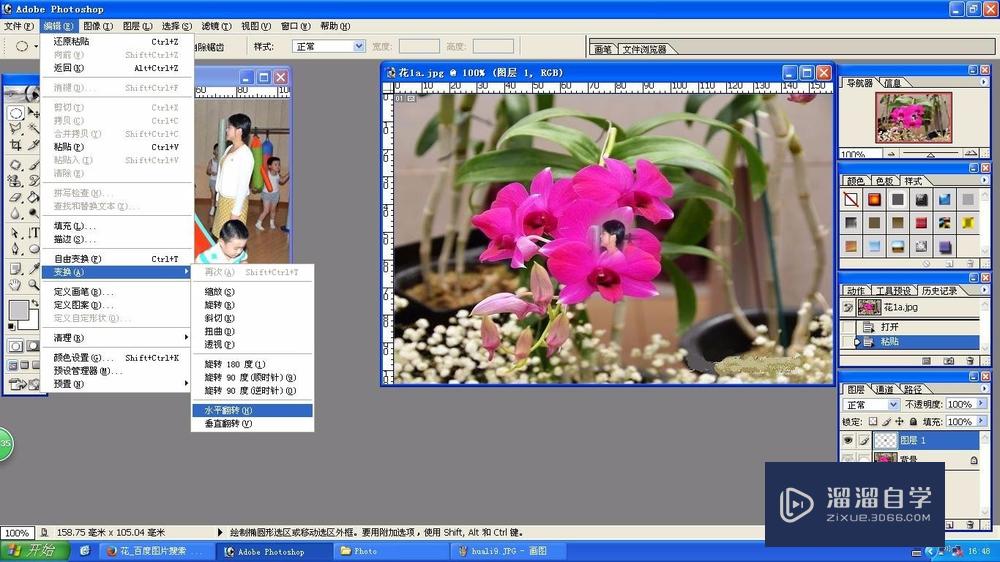Open the Styles panel flyout menu arrow
1000x562 pixels.
[x=983, y=181]
